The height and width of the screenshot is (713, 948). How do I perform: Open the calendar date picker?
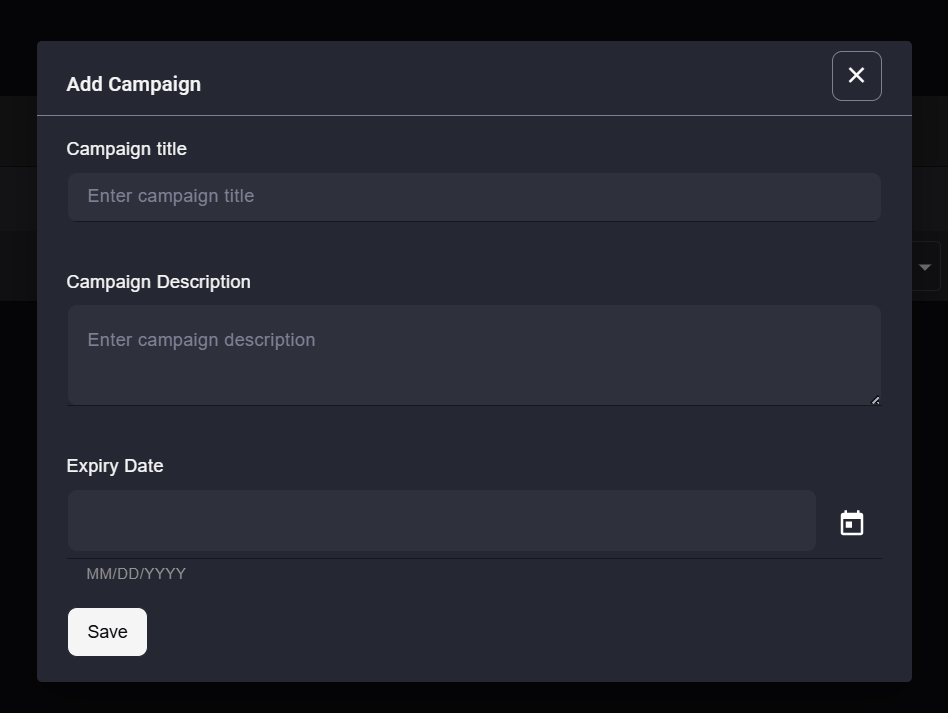[x=851, y=523]
